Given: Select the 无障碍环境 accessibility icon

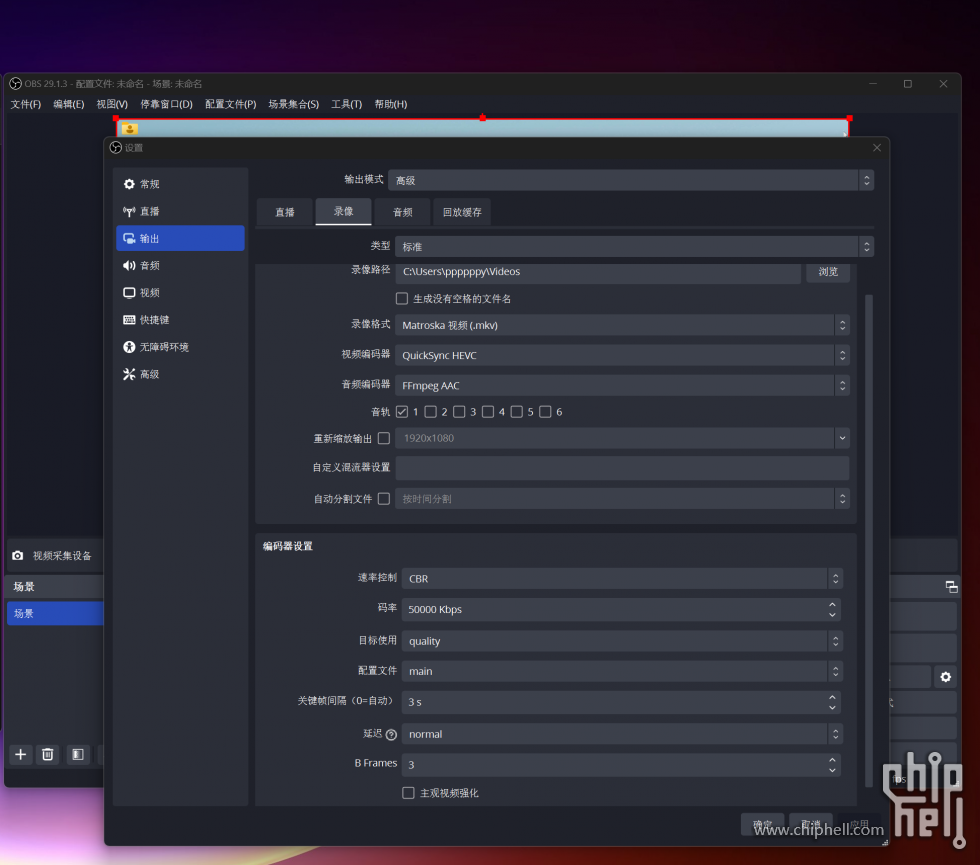Looking at the screenshot, I should (x=129, y=347).
